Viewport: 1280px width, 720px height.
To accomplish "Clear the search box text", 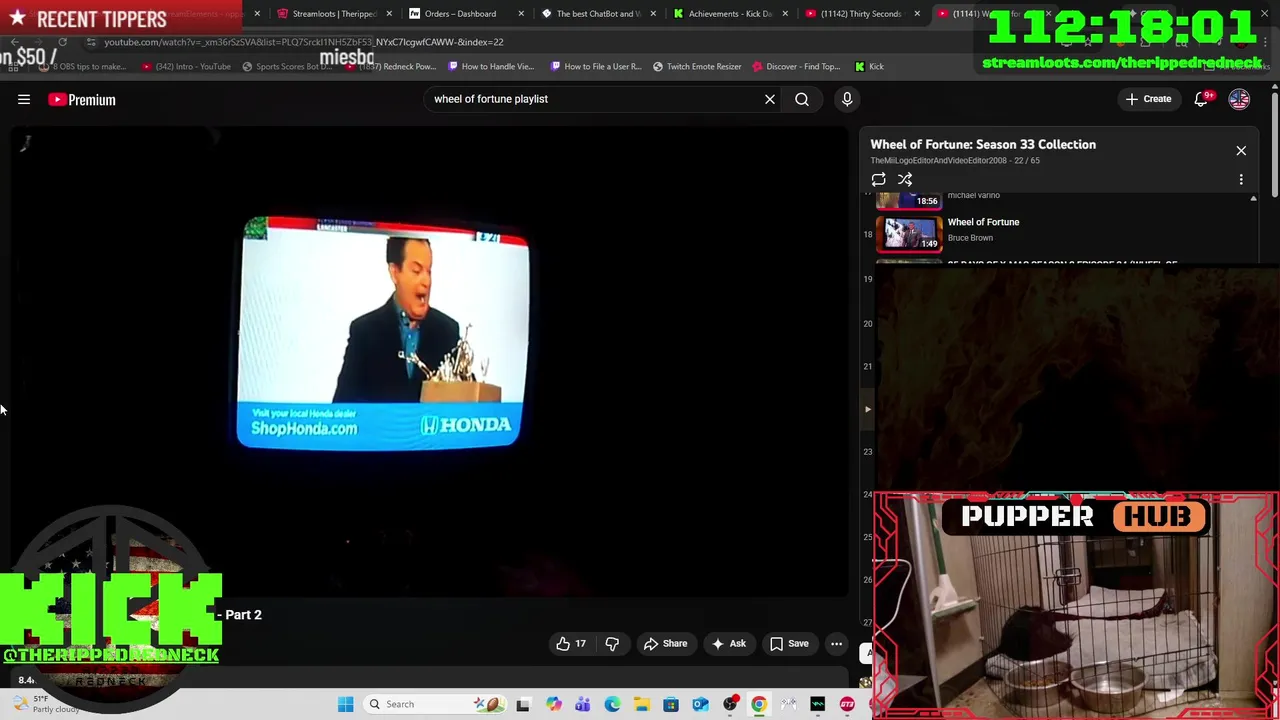I will point(770,99).
